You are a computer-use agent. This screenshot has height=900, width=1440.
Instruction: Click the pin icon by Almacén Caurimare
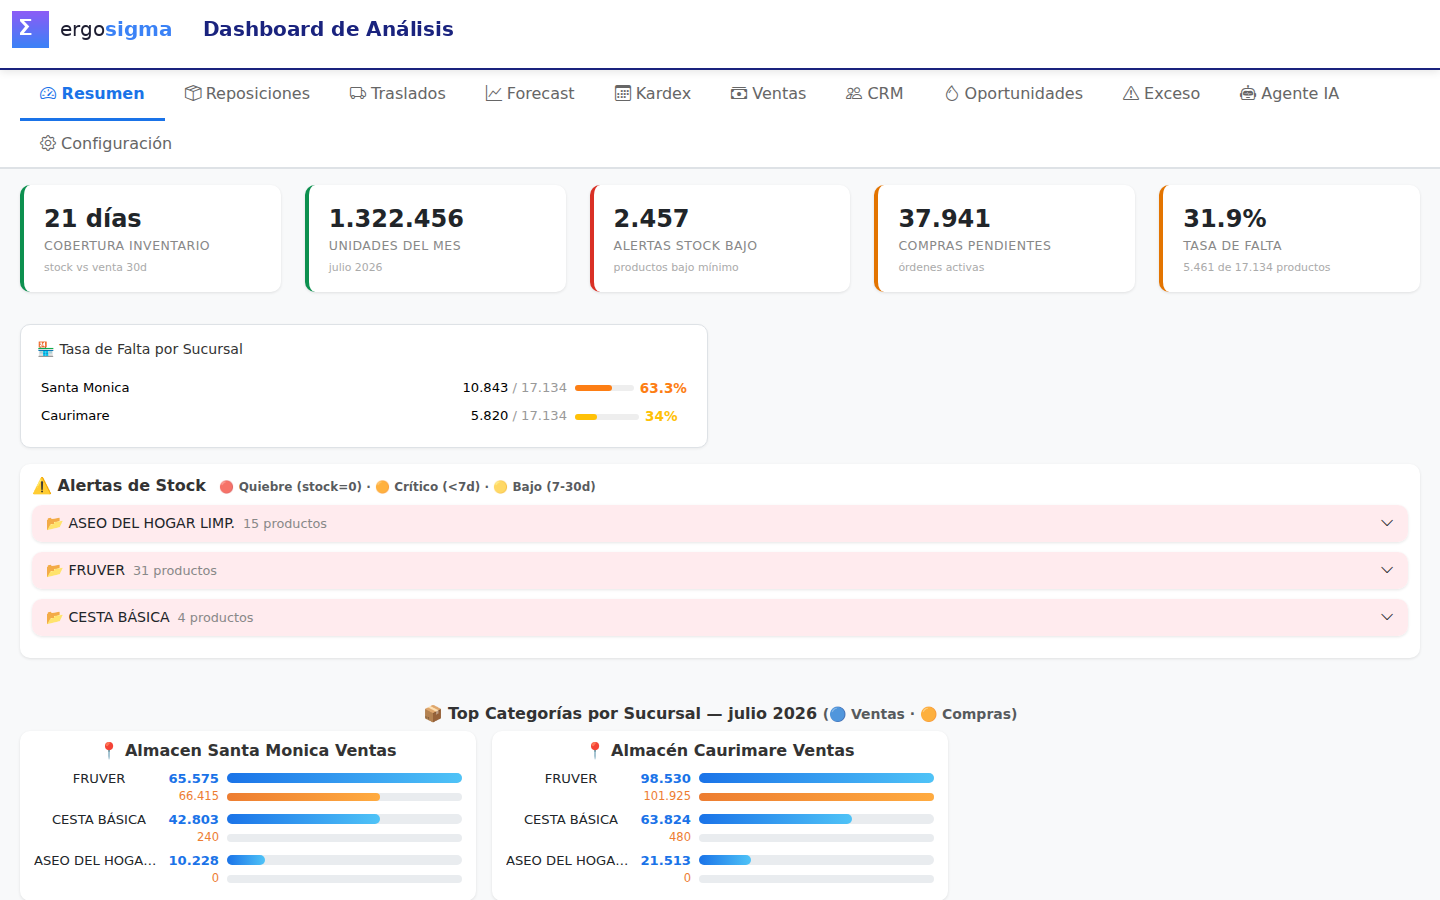coord(595,750)
